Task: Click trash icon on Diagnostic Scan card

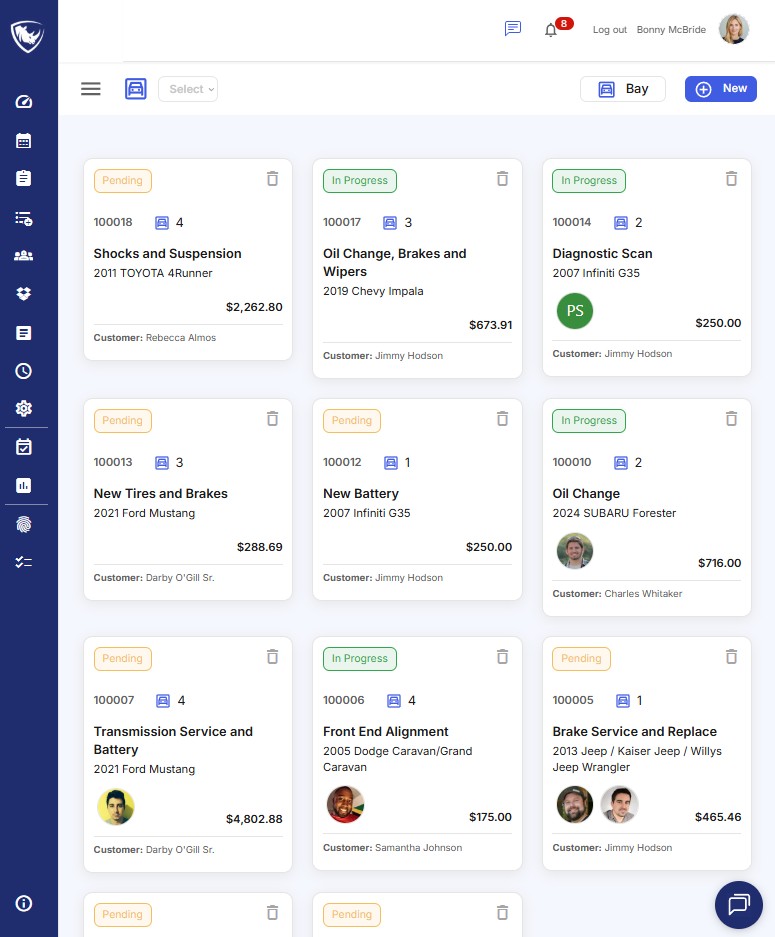Action: 731,179
